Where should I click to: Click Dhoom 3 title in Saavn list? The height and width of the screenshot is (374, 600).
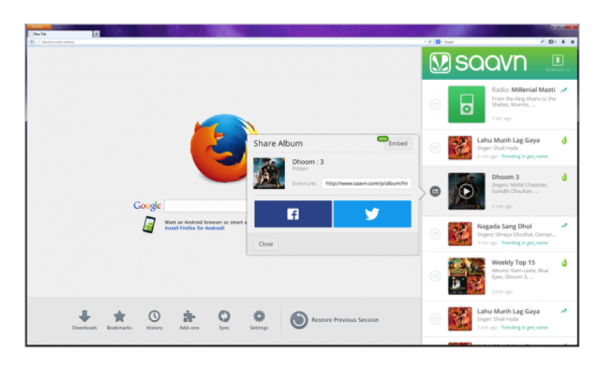click(505, 177)
